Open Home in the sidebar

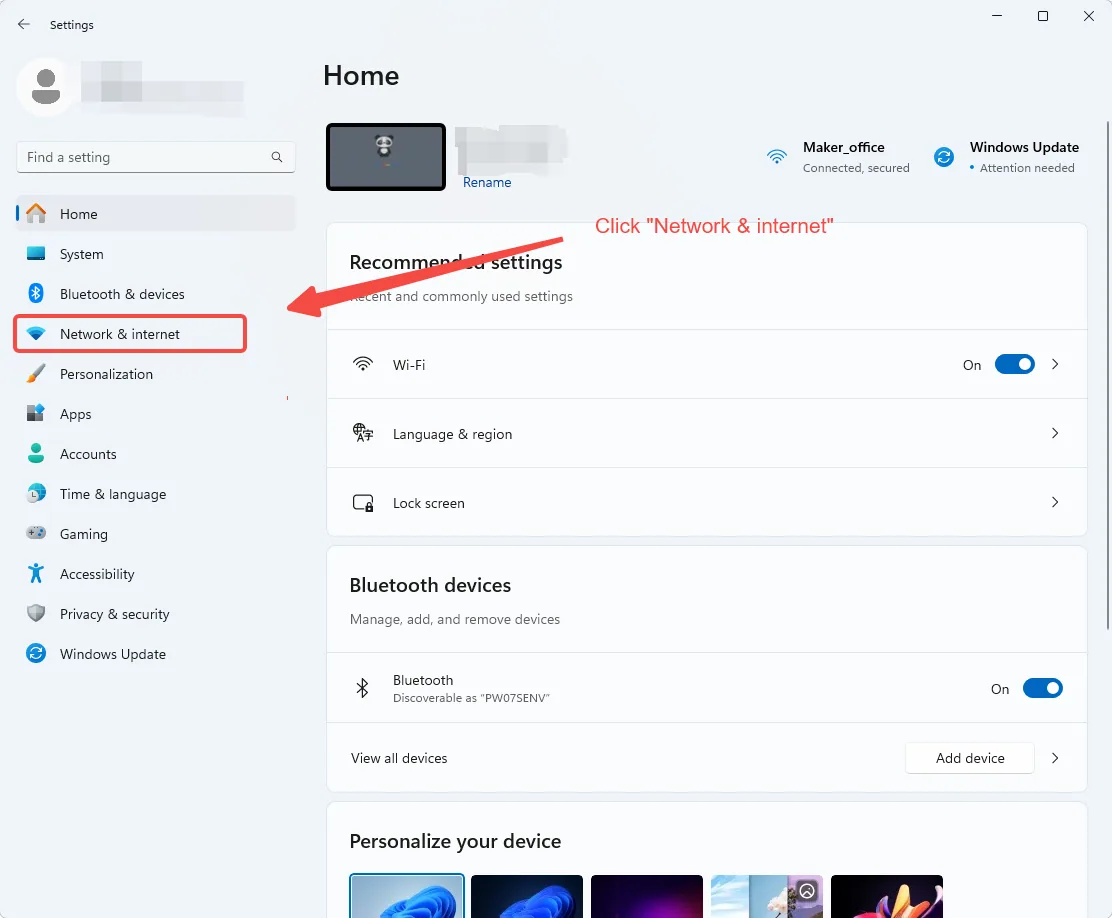(x=155, y=214)
